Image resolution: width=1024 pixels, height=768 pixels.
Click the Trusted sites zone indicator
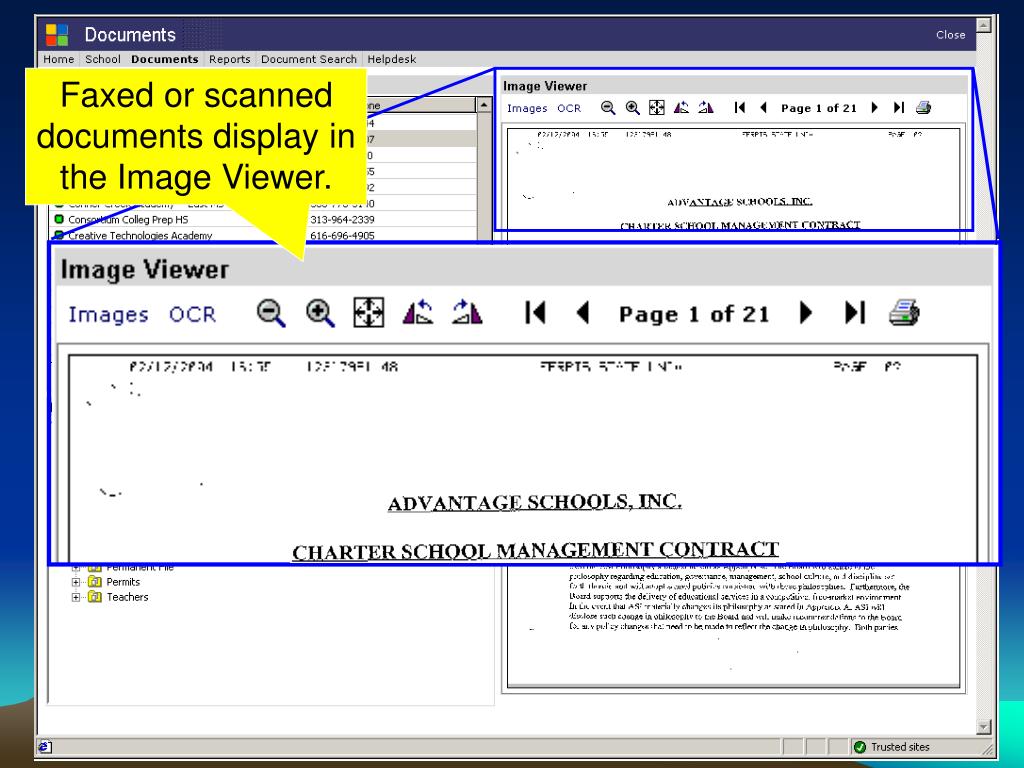[891, 746]
